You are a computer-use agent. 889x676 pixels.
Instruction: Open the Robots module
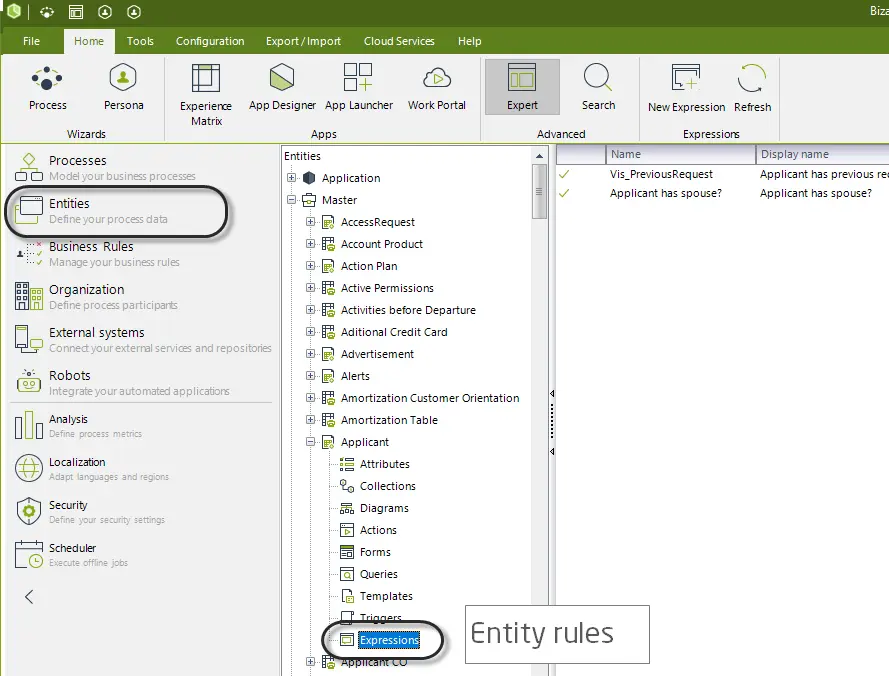click(x=122, y=383)
